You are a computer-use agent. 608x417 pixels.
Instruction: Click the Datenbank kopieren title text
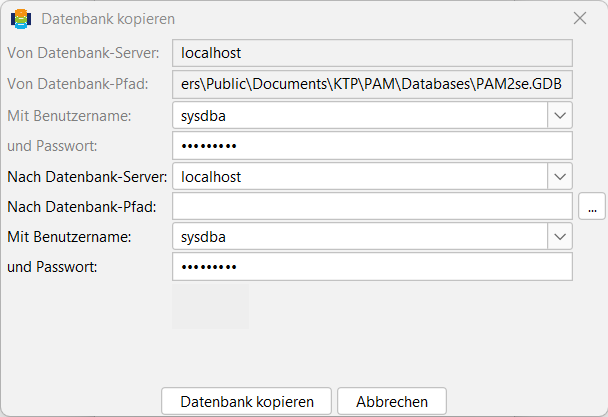point(108,19)
